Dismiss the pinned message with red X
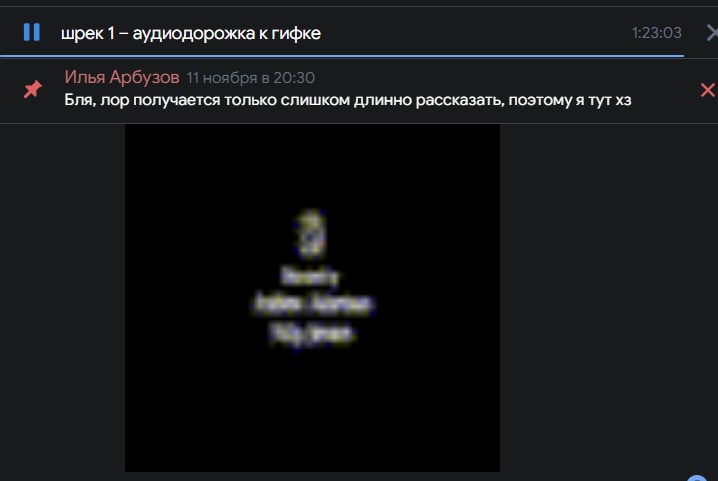 pyautogui.click(x=707, y=90)
